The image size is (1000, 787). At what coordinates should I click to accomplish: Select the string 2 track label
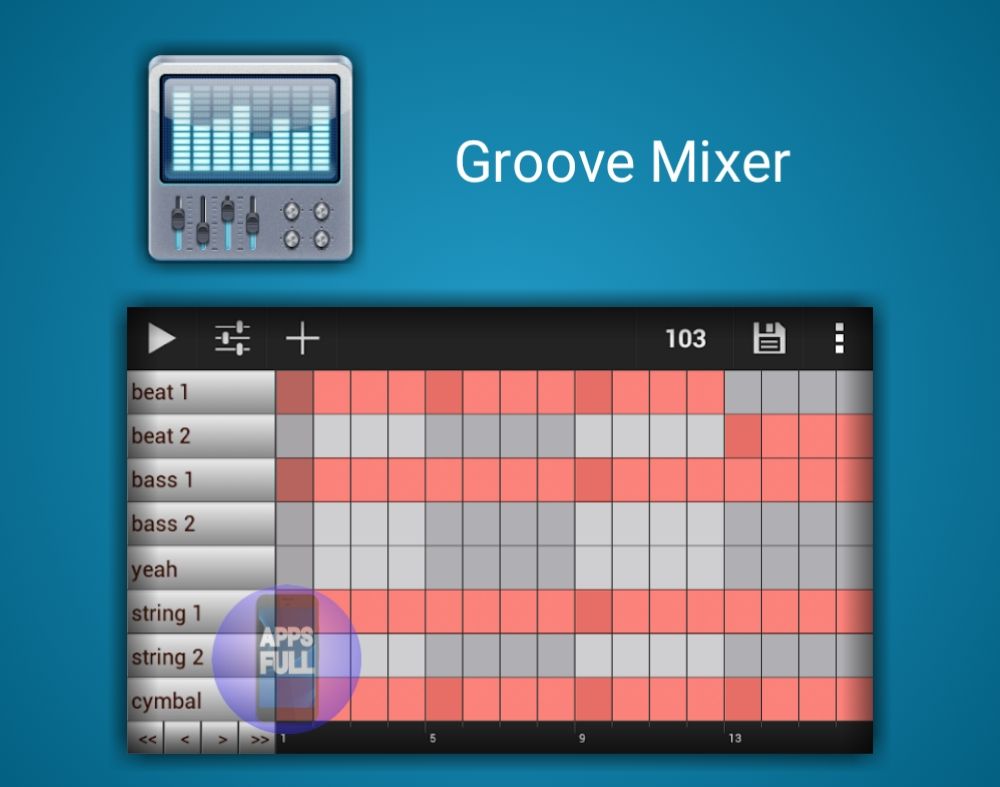(x=202, y=656)
